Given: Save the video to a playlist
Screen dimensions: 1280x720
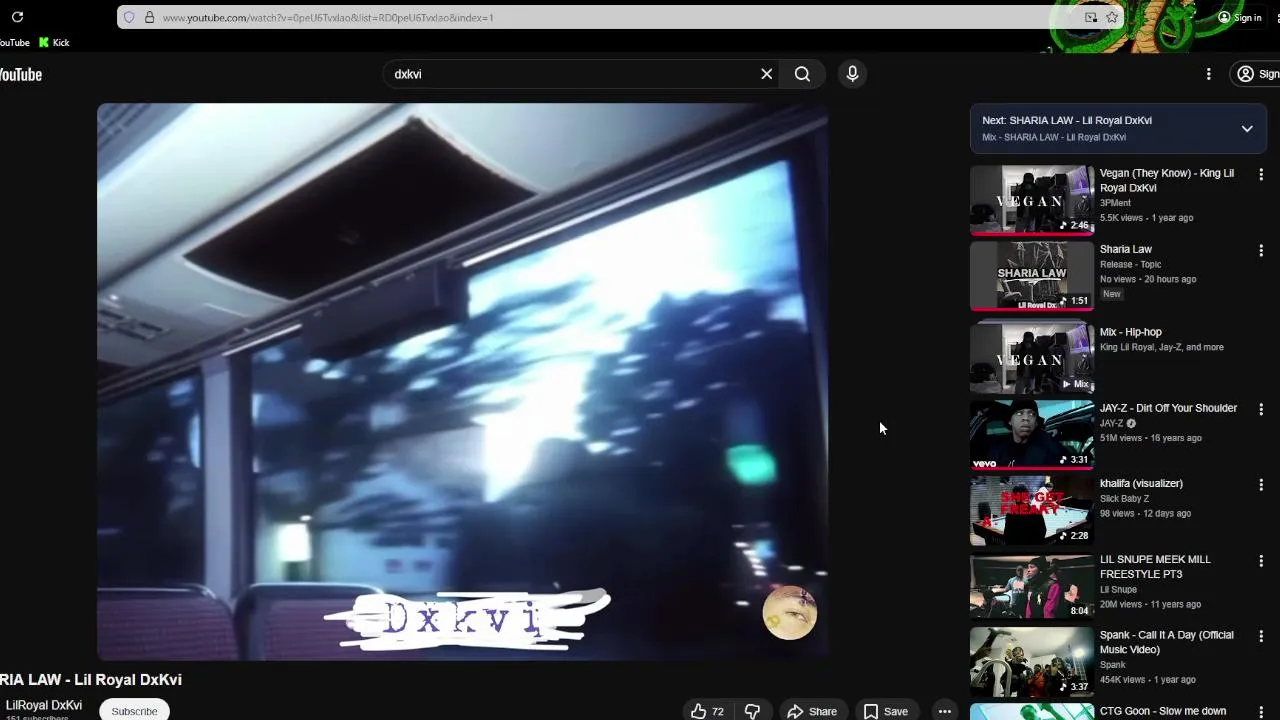Looking at the screenshot, I should [x=886, y=711].
